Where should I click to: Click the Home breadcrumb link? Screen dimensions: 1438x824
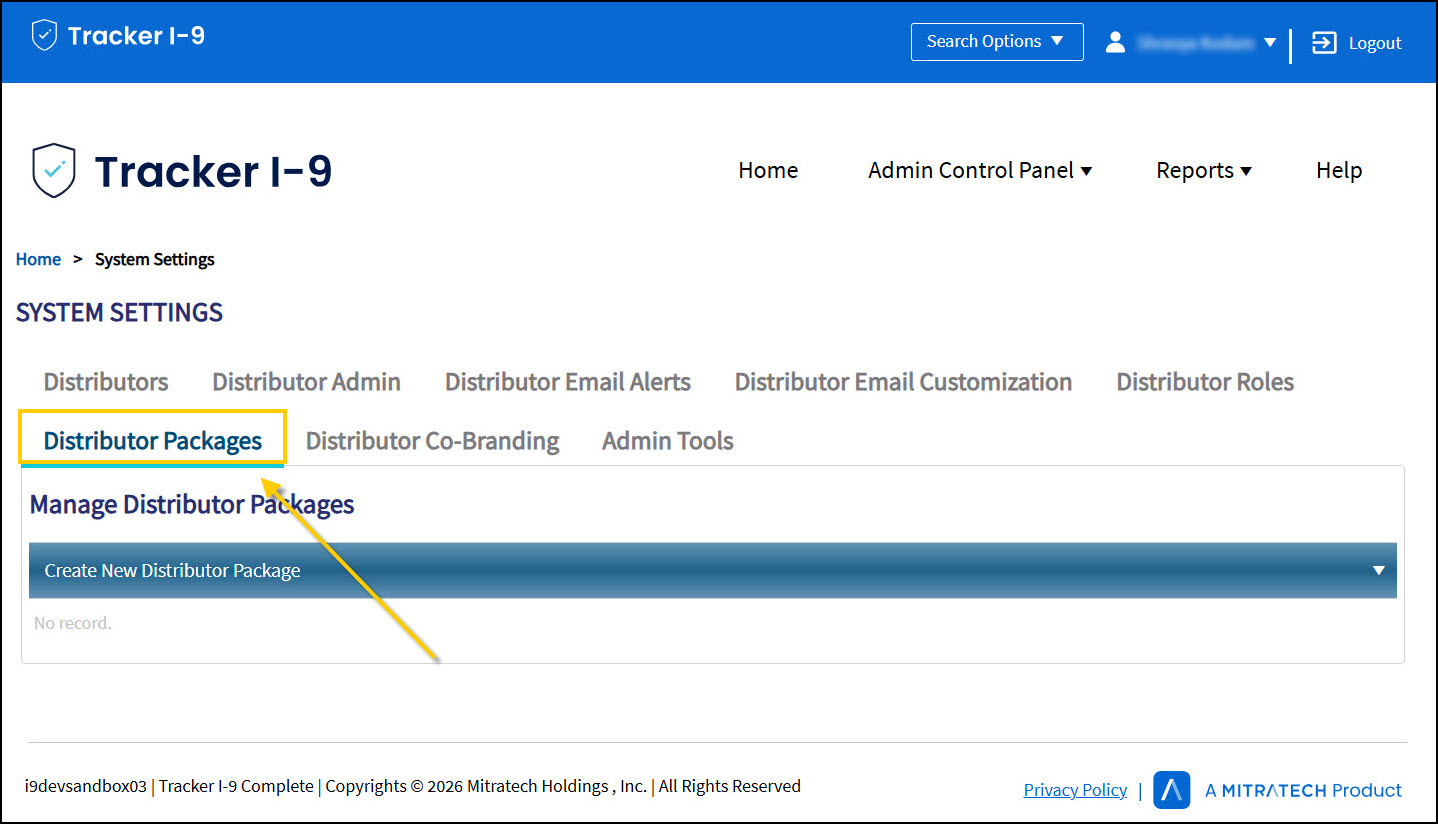38,260
